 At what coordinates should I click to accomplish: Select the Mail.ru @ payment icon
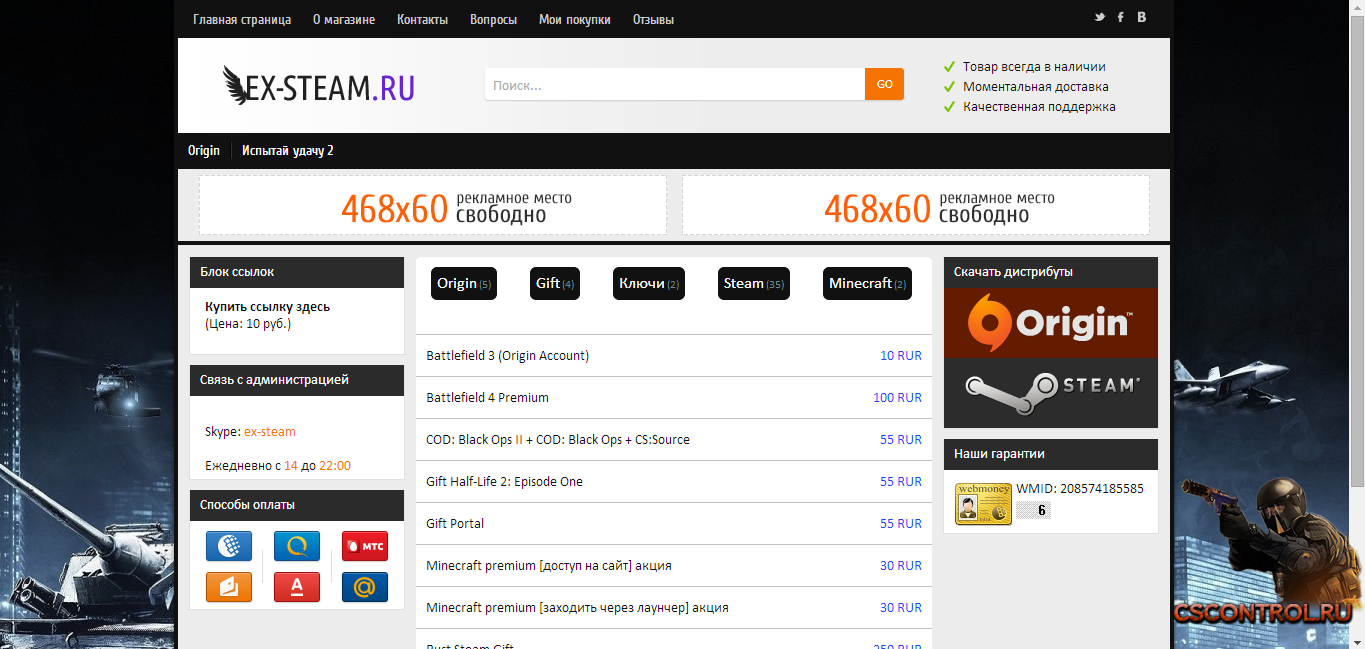tap(364, 587)
